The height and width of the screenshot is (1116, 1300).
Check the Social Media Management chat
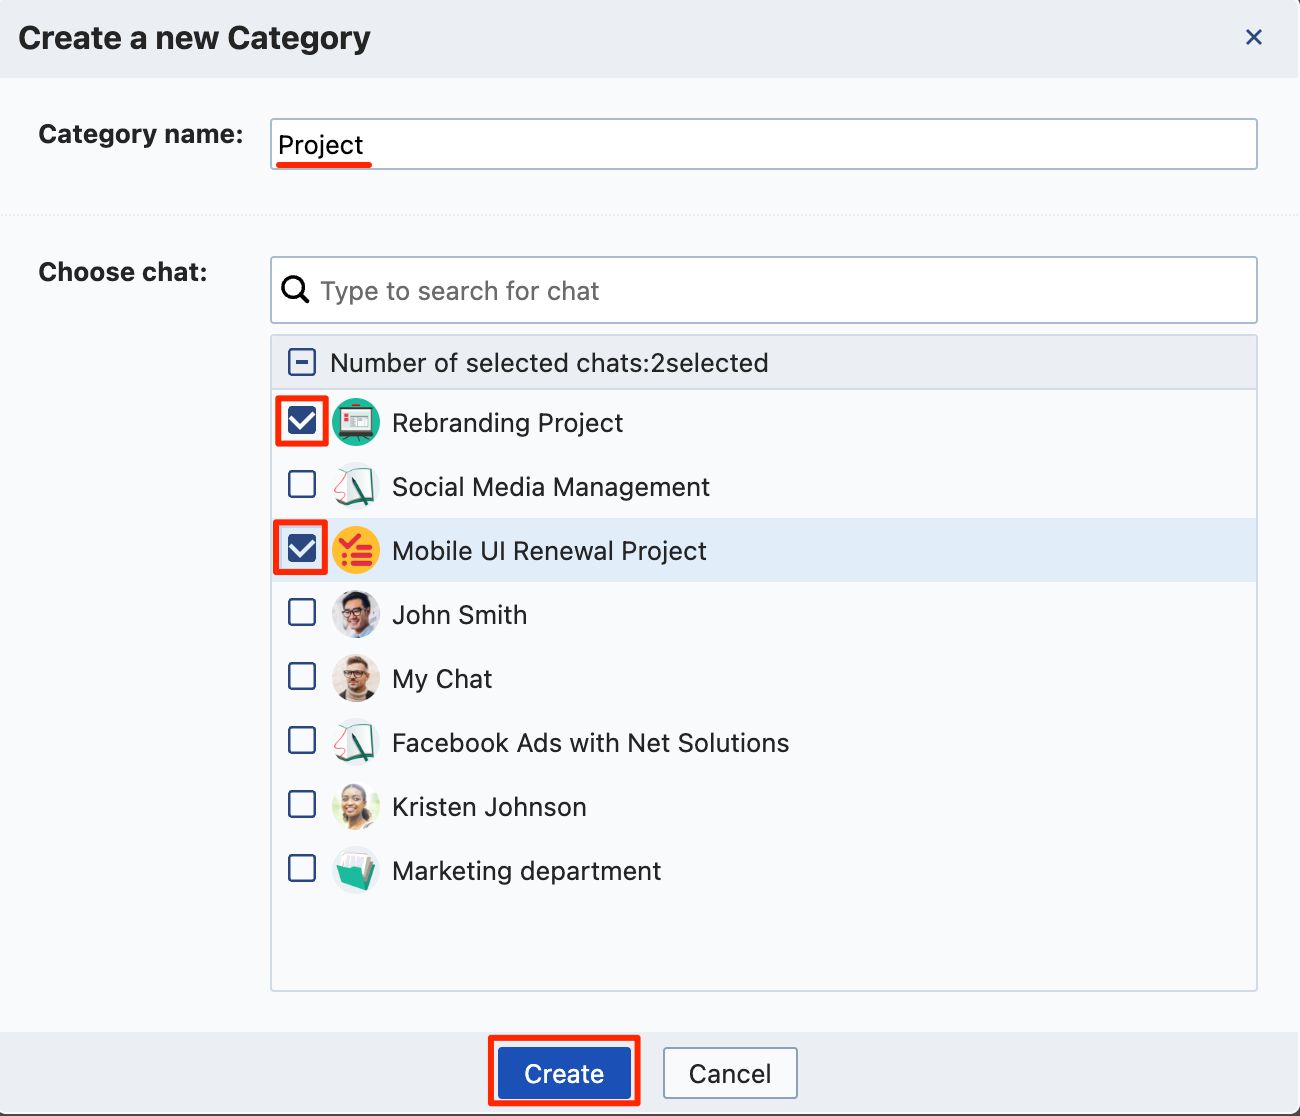[x=301, y=484]
